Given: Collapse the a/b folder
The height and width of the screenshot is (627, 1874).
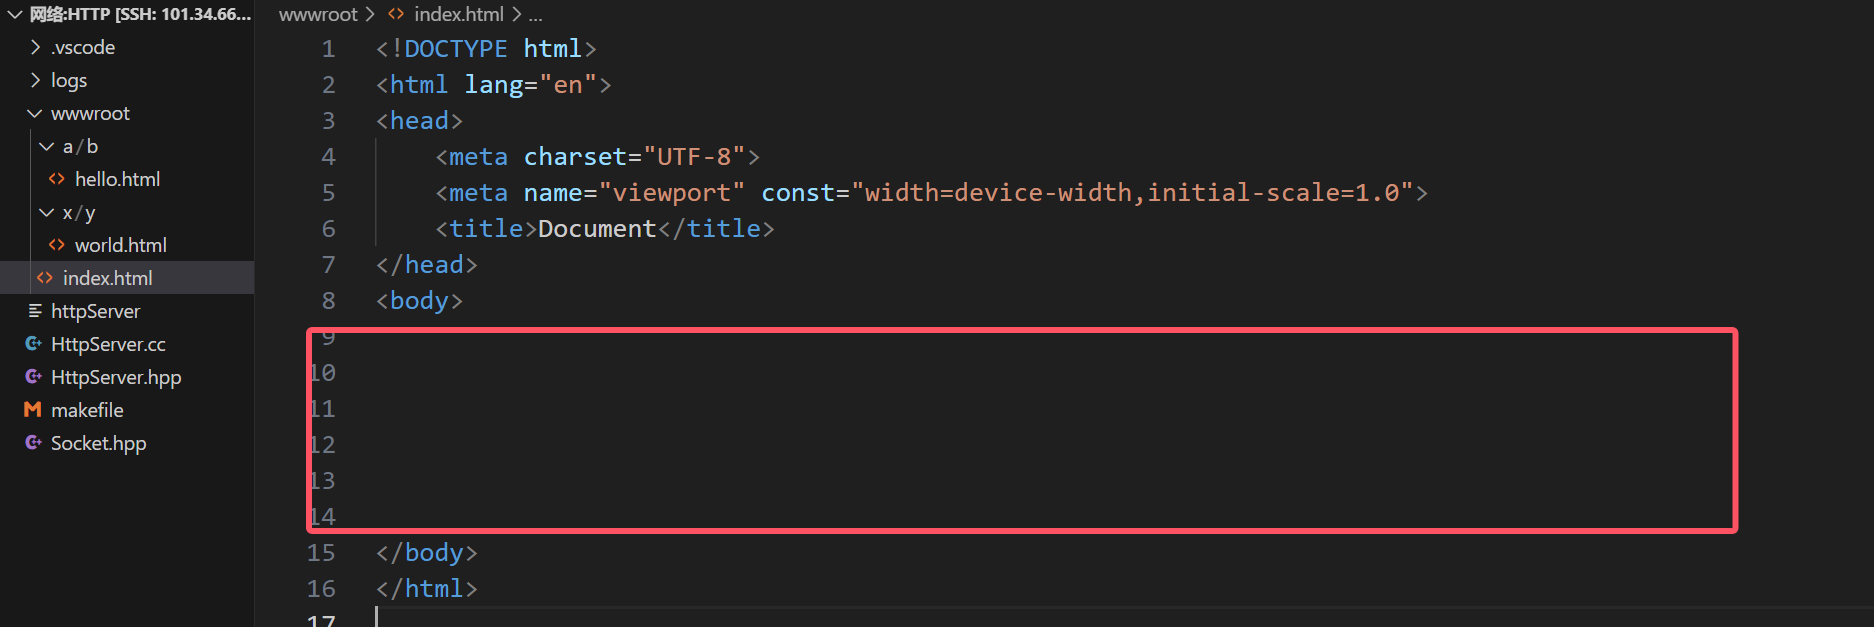Looking at the screenshot, I should [47, 146].
